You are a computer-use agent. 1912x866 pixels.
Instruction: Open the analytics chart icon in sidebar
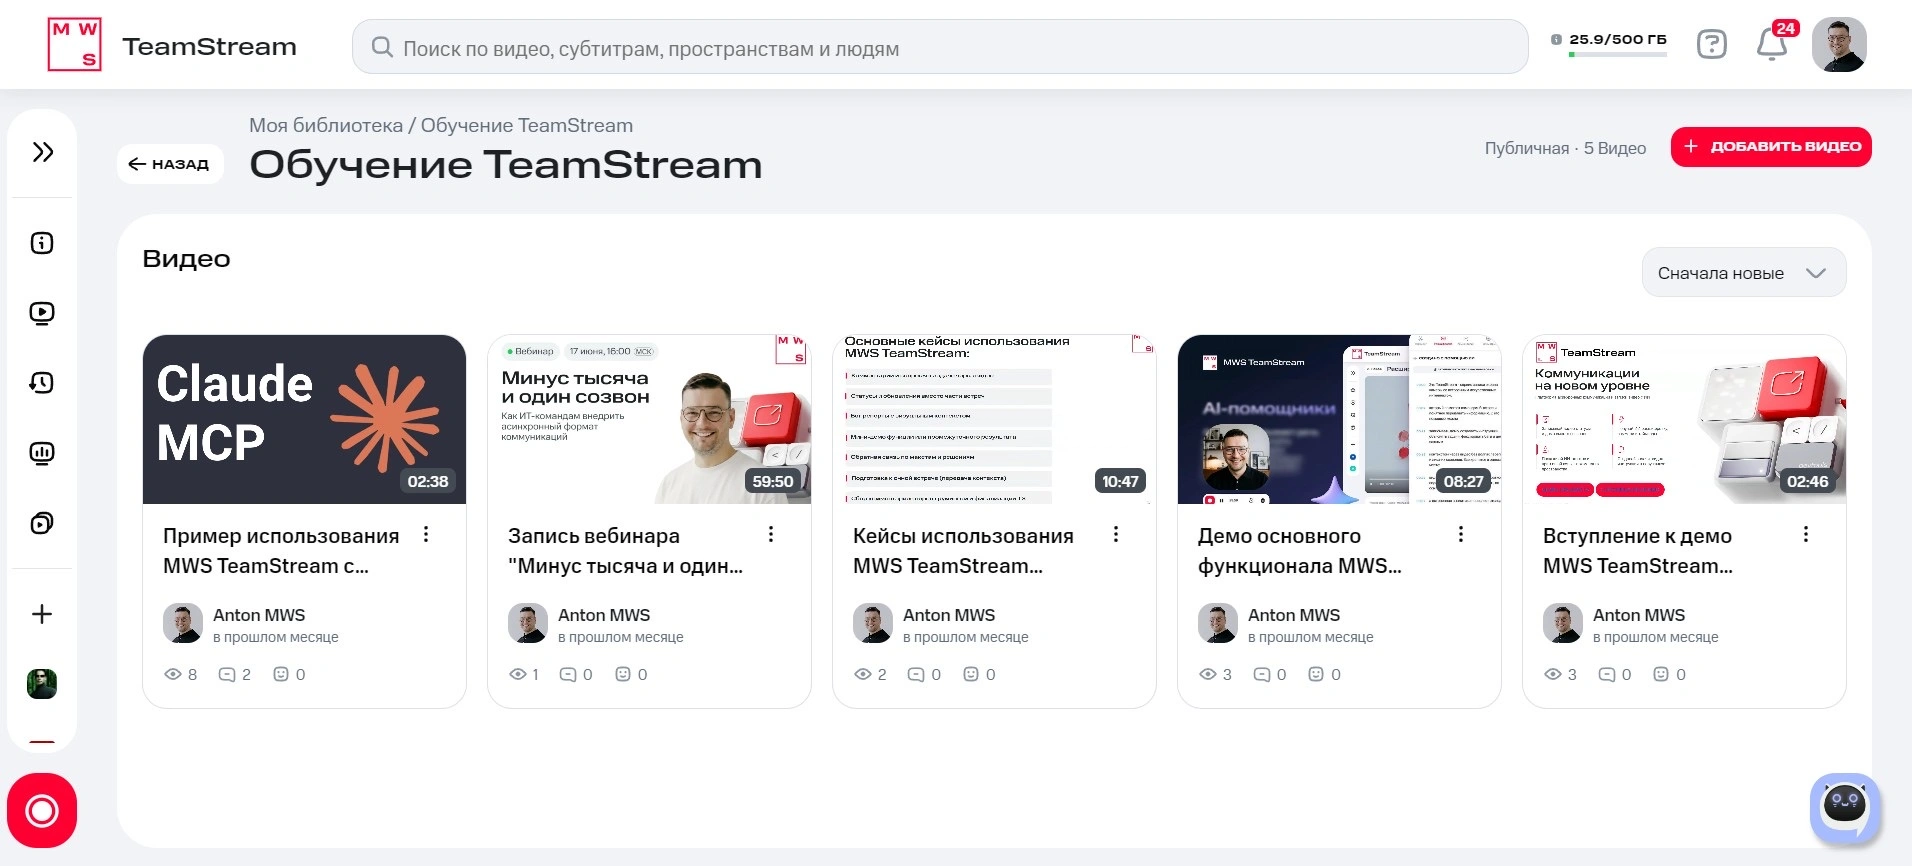tap(42, 453)
